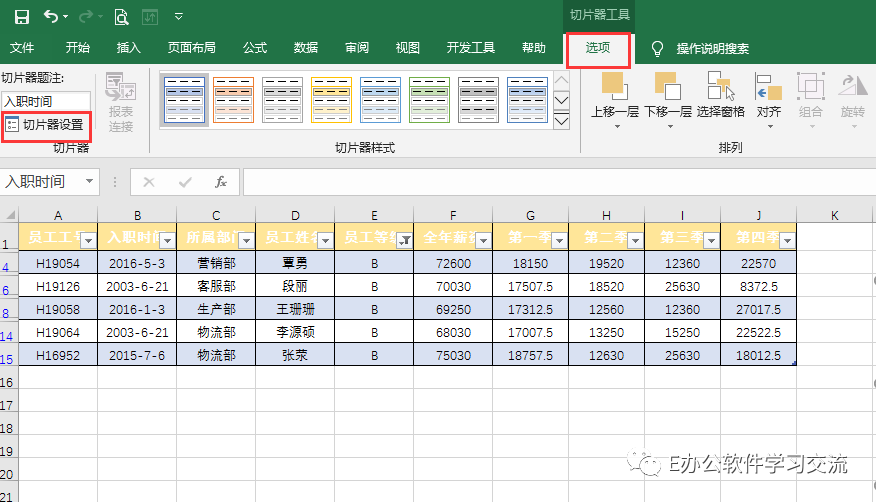Click the Save icon in quick access toolbar
Viewport: 876px width, 502px height.
(x=22, y=17)
